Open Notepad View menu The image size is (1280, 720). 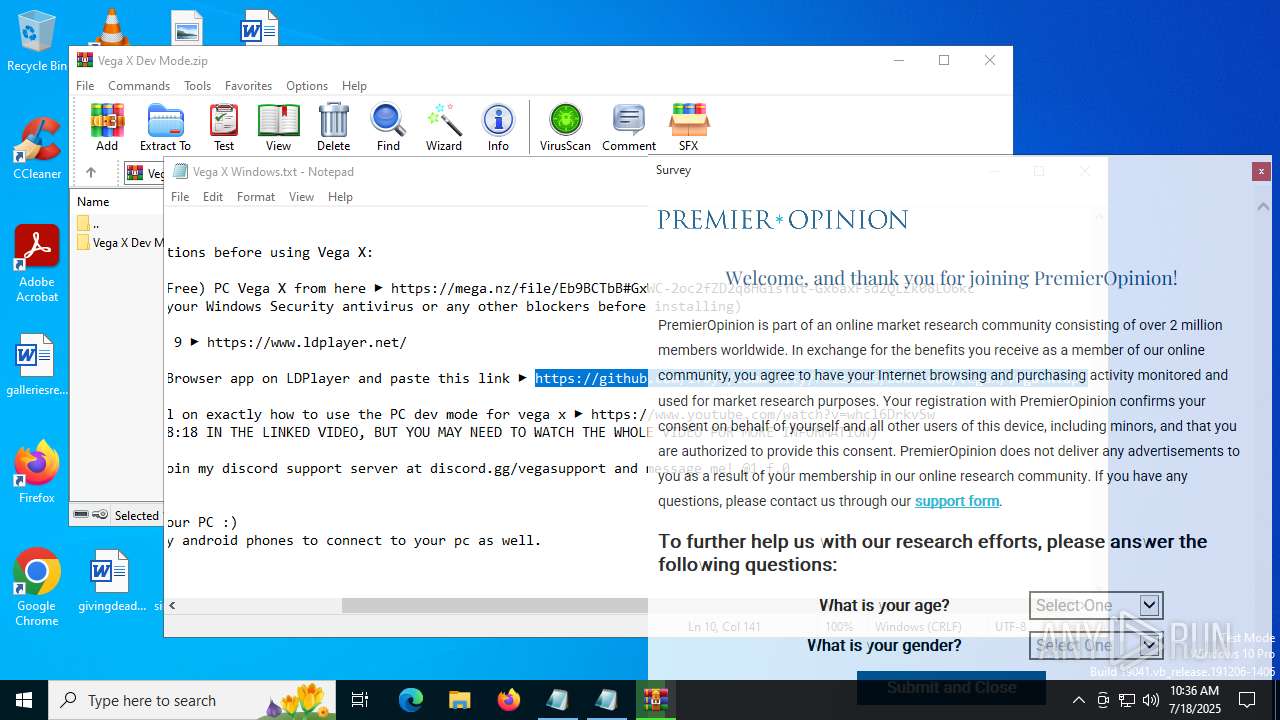pyautogui.click(x=301, y=197)
